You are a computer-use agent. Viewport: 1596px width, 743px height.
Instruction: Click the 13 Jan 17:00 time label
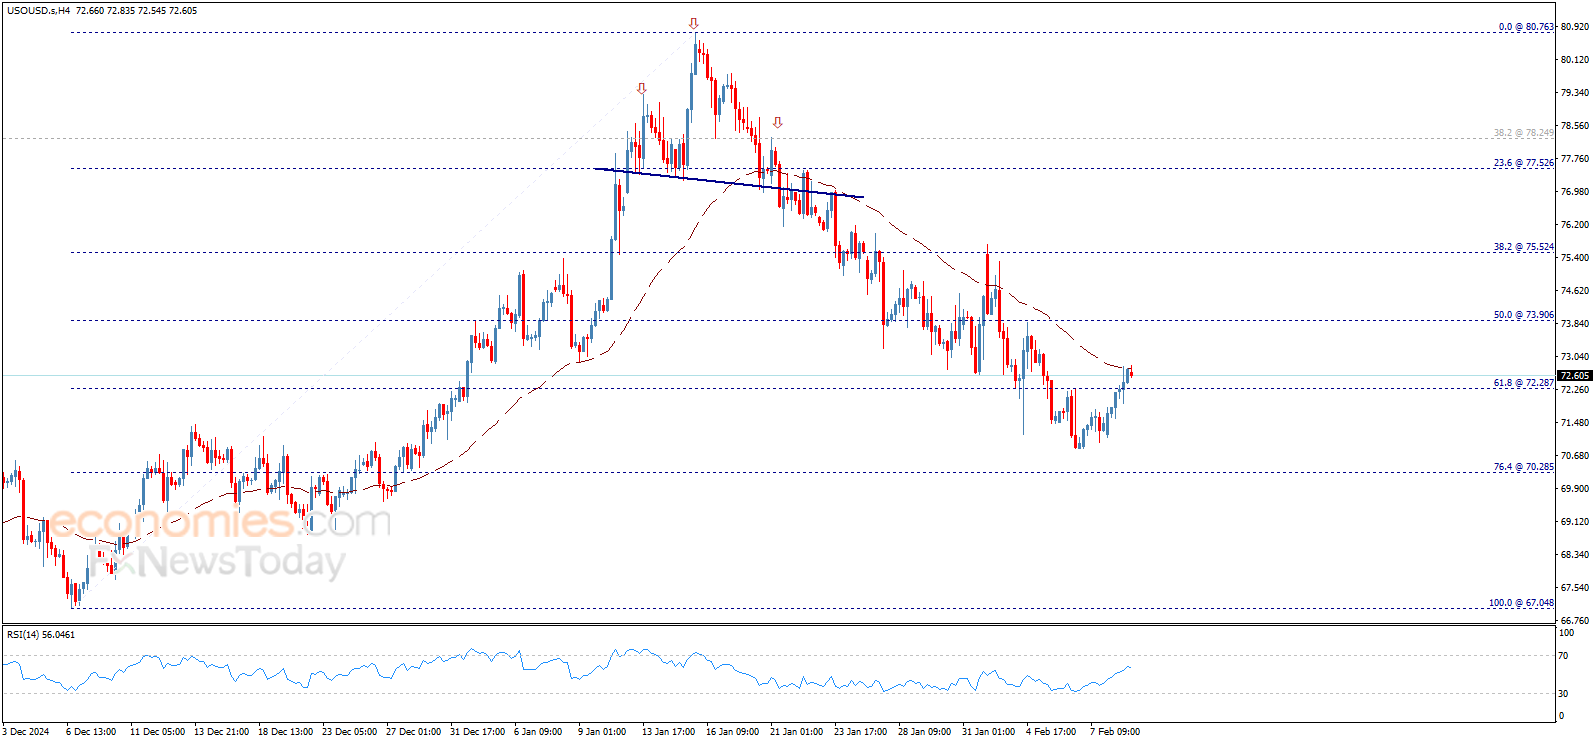(668, 732)
